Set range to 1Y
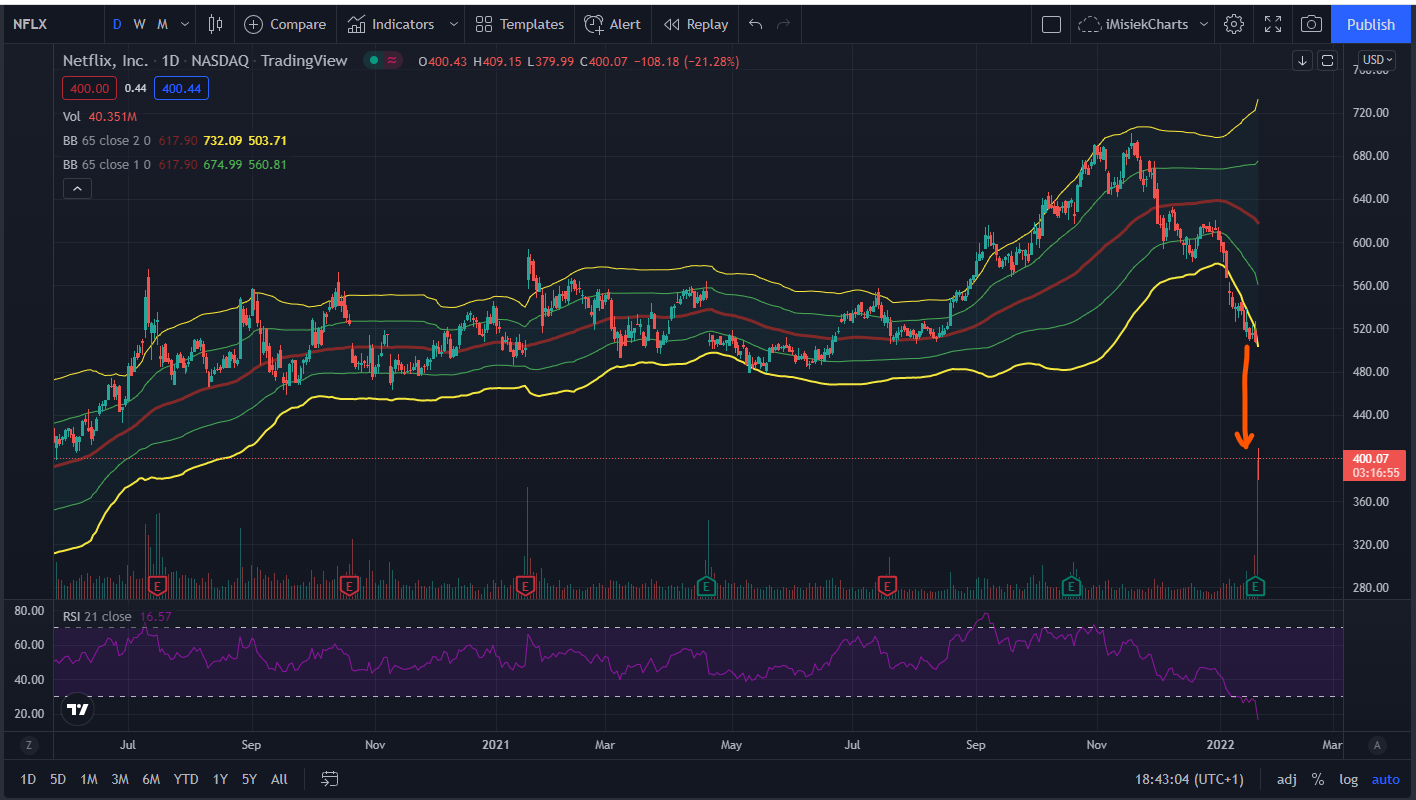 [219, 779]
